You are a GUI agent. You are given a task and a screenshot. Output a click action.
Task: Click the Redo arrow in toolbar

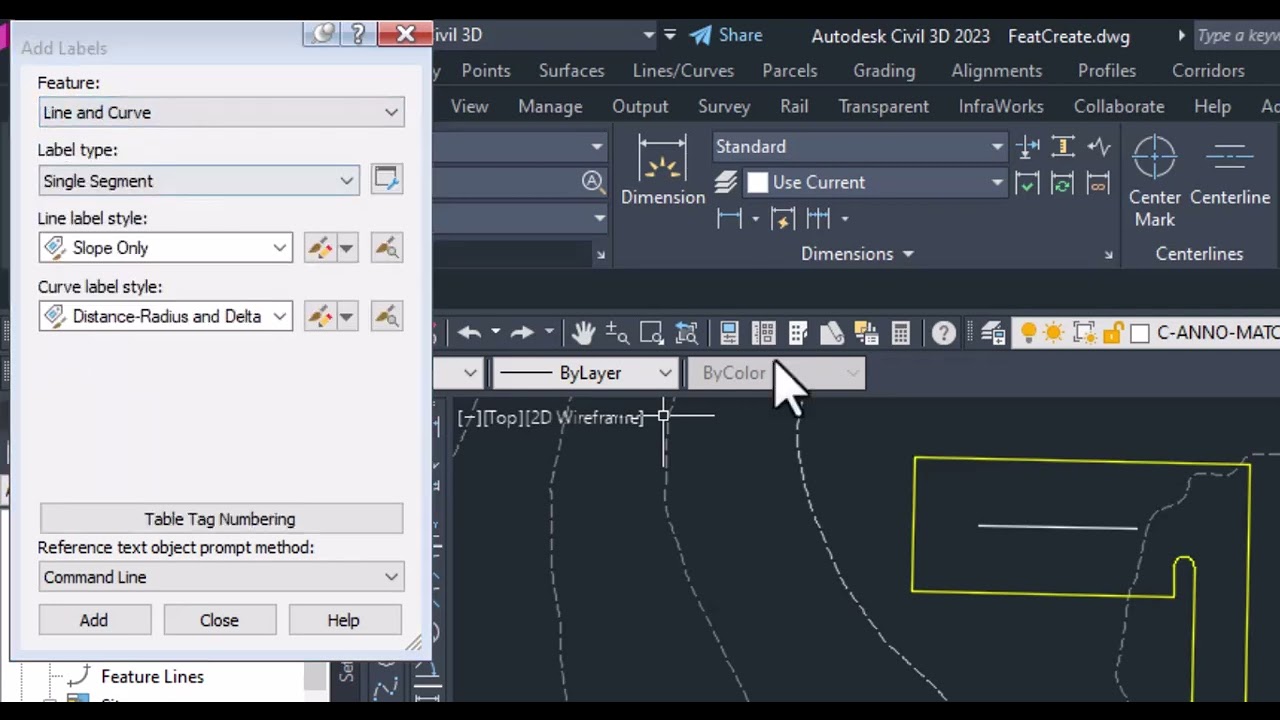(522, 333)
